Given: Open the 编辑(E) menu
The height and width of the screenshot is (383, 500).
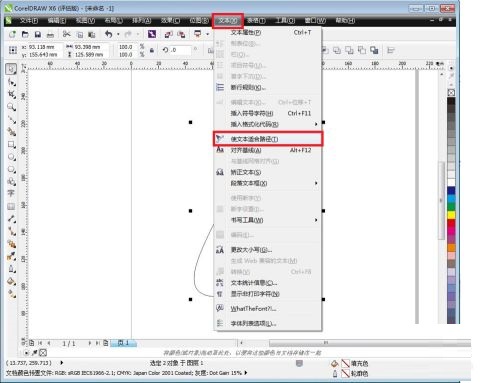Looking at the screenshot, I should (57, 21).
